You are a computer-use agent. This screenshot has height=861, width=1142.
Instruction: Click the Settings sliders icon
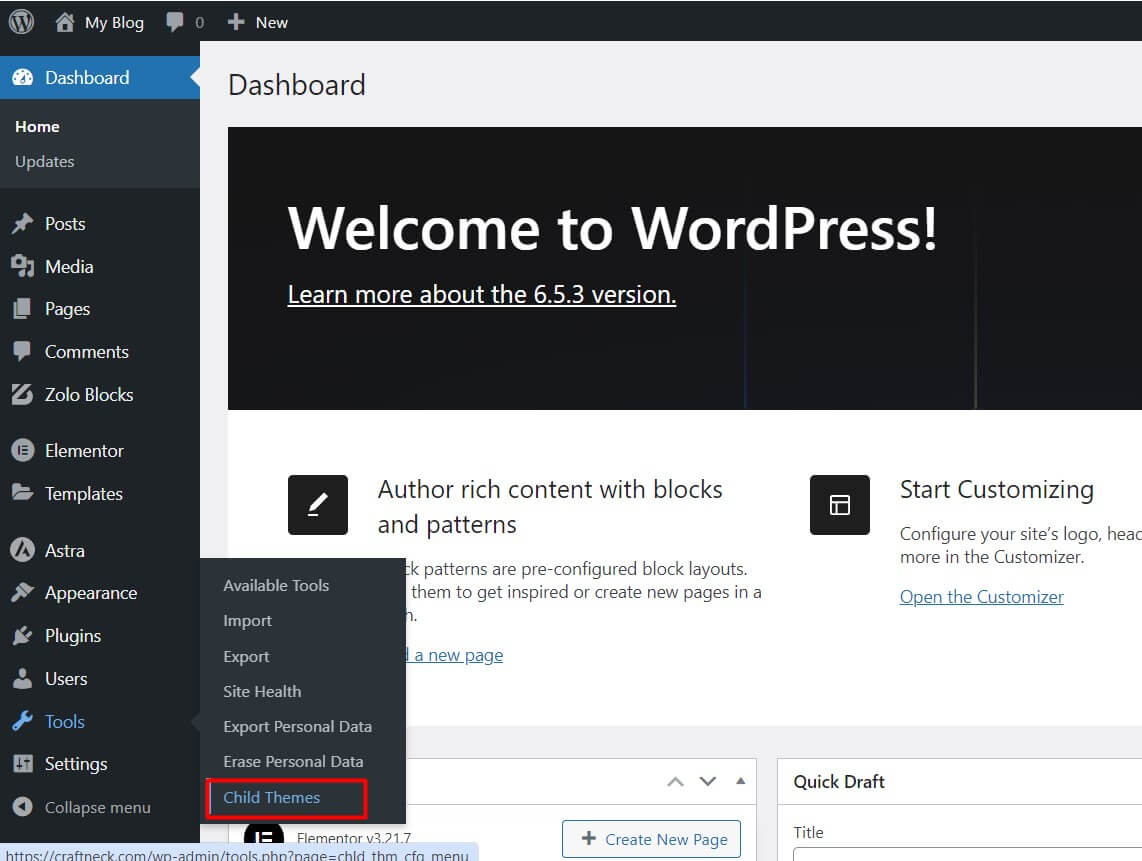[x=23, y=763]
